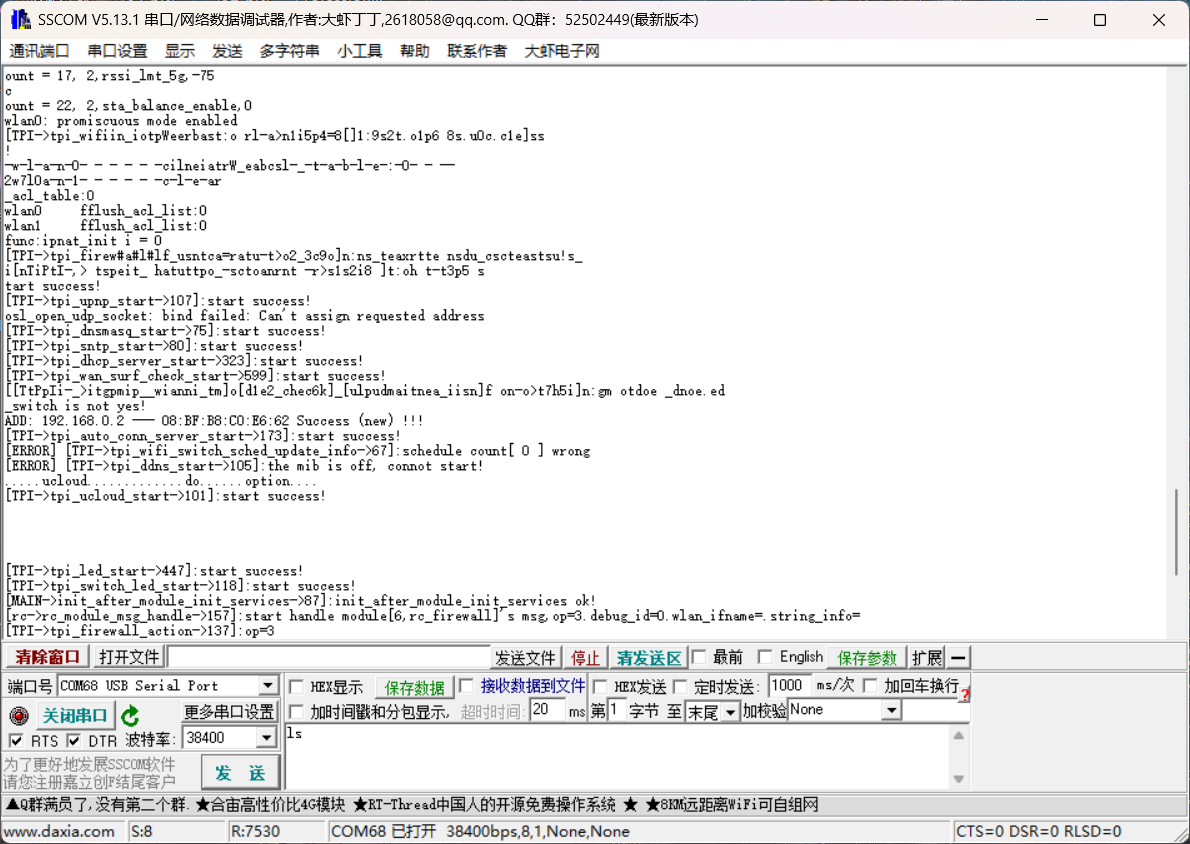Uncheck the RTS checkbox
The image size is (1190, 844).
point(16,741)
